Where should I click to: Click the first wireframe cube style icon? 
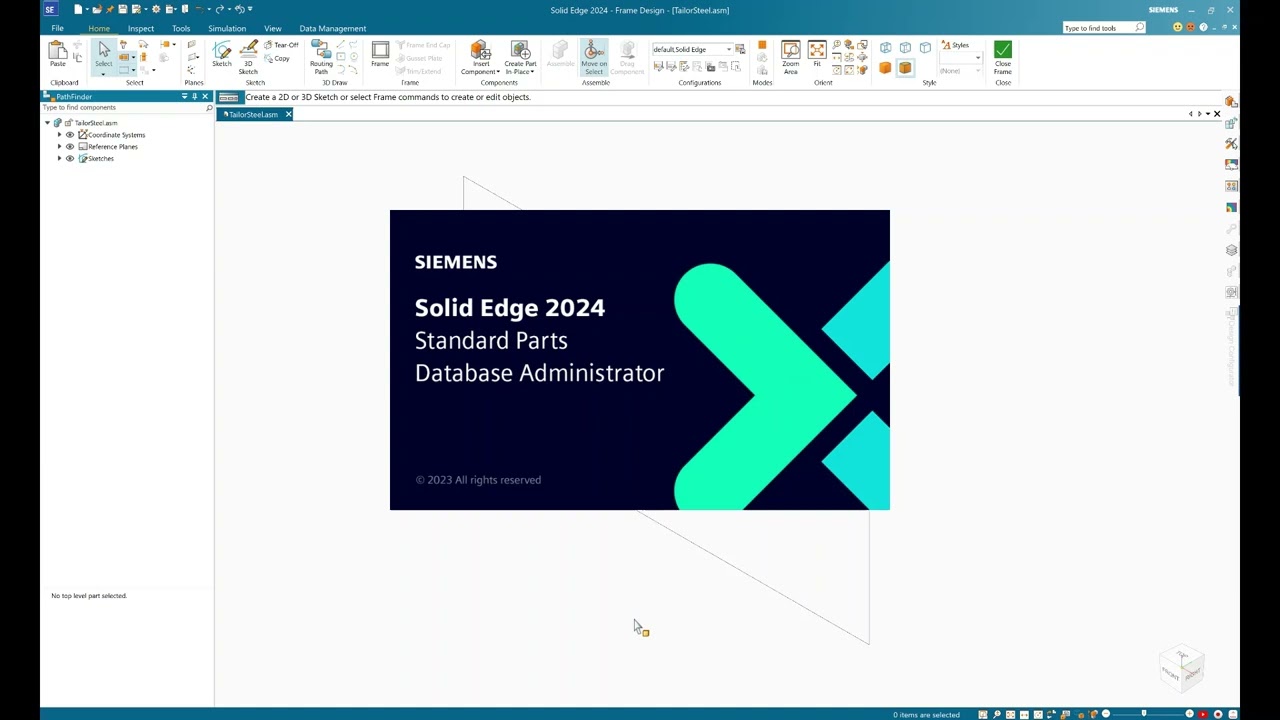pyautogui.click(x=885, y=47)
